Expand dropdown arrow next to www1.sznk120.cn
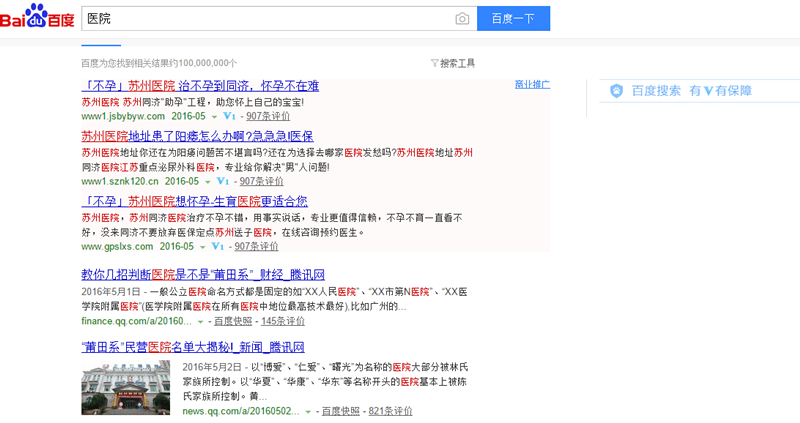800x423 pixels. (x=208, y=182)
